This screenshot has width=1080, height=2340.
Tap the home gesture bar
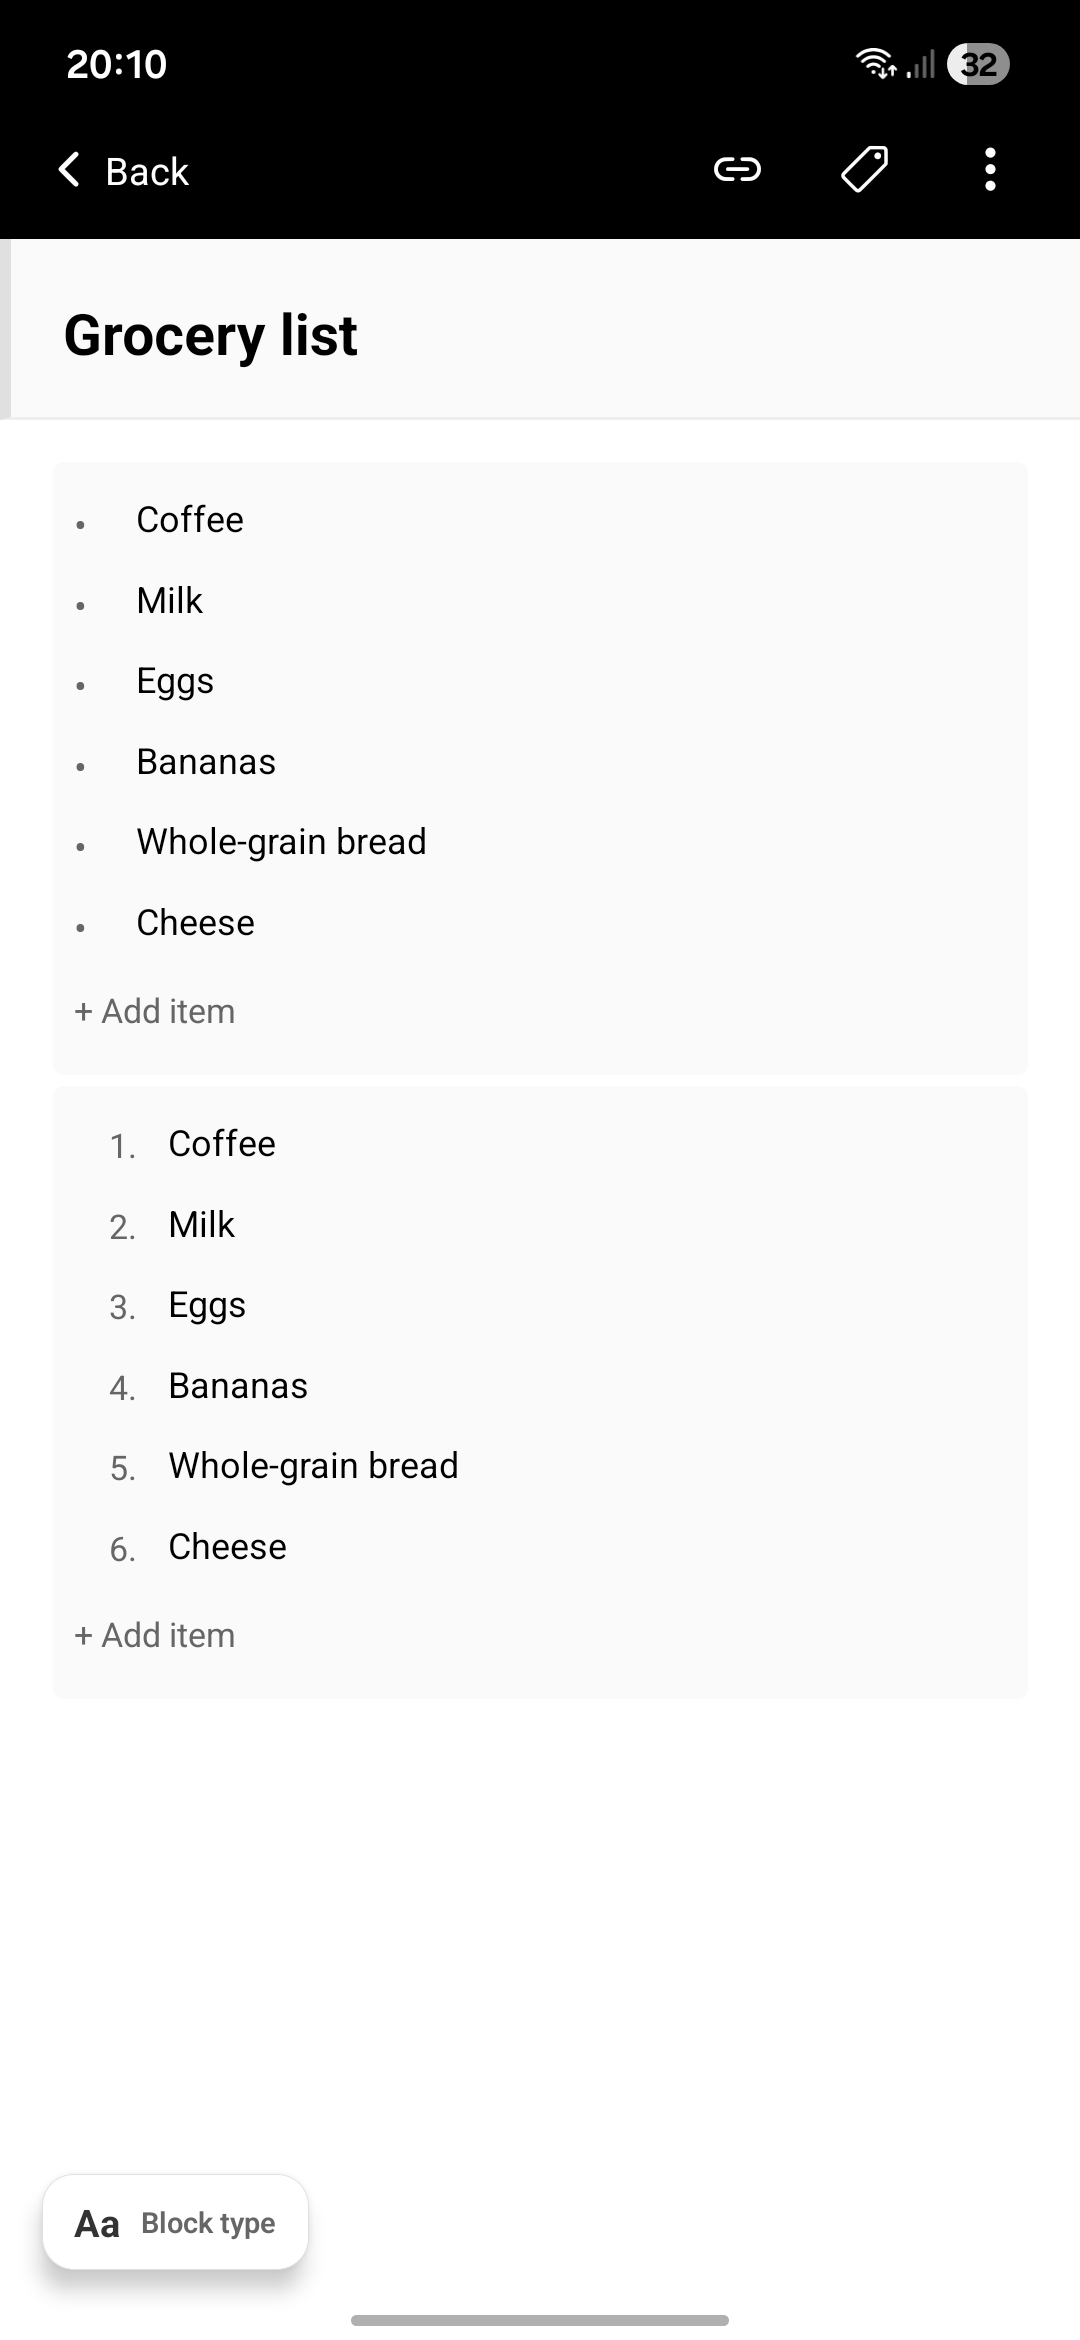coord(540,2320)
